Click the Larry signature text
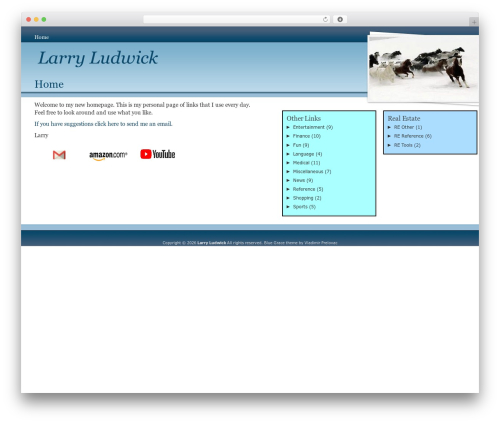 tap(41, 135)
